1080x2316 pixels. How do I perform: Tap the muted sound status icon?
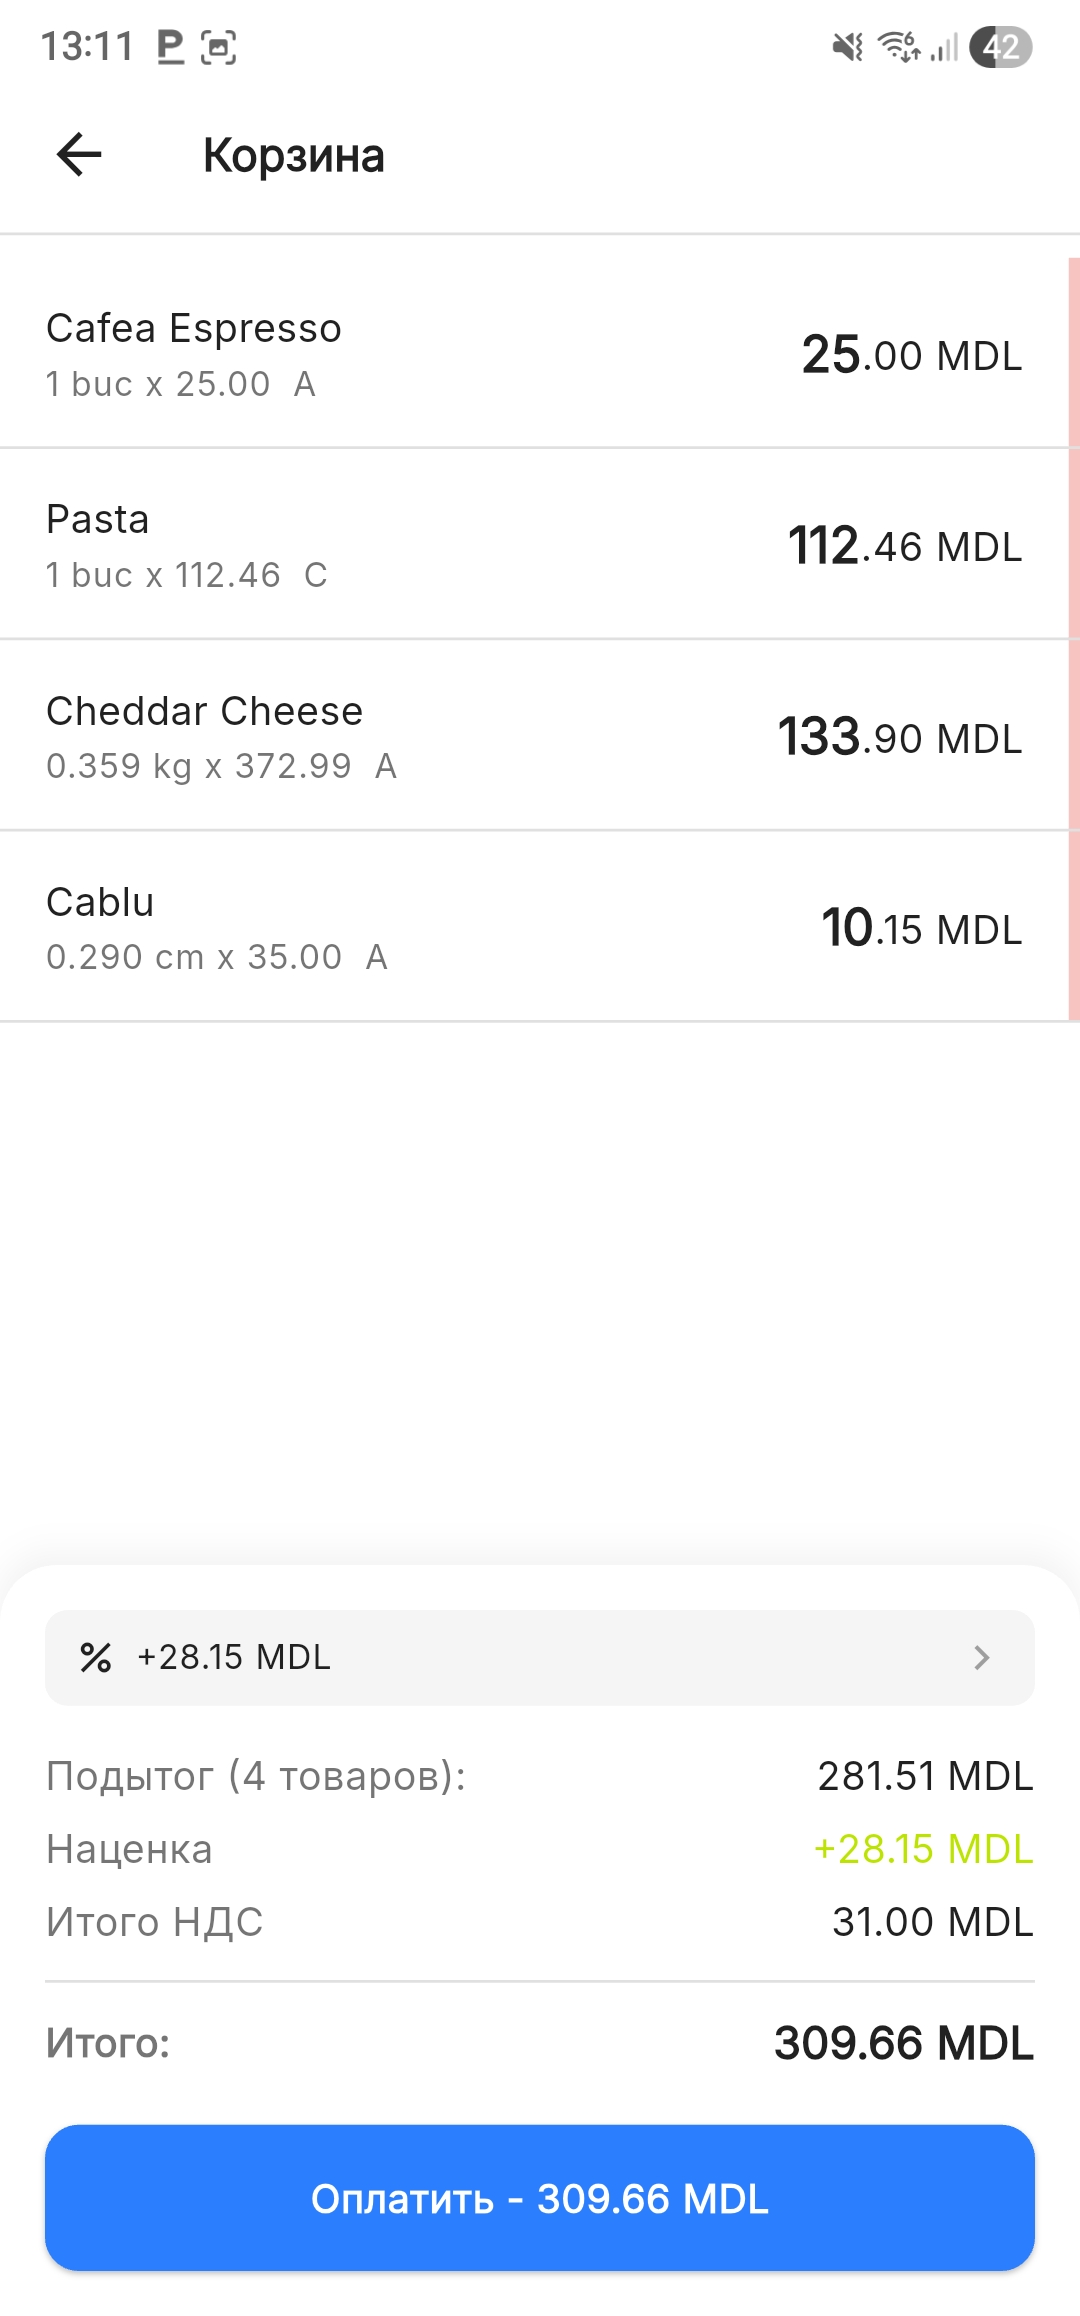coord(848,46)
